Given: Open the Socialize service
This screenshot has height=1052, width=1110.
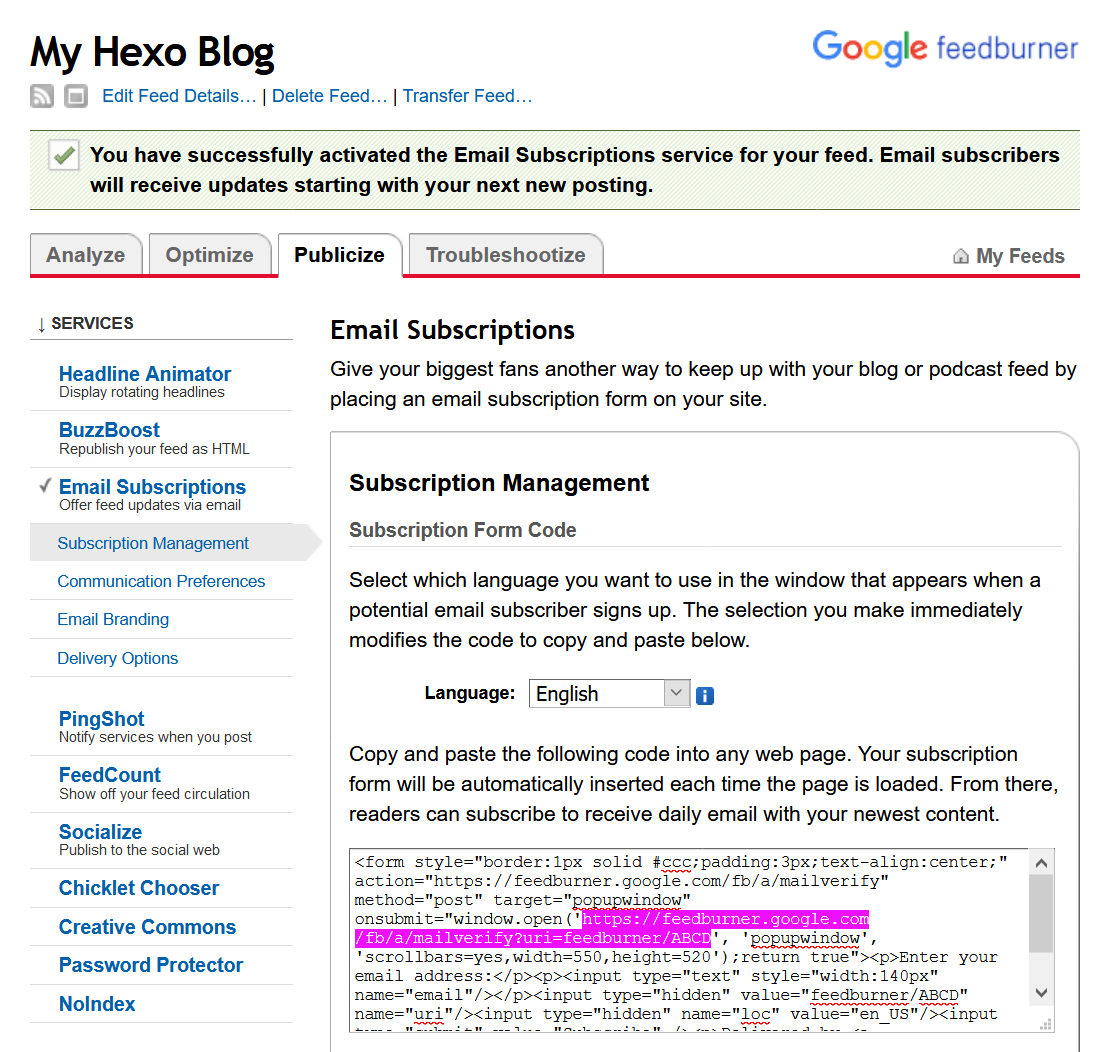Looking at the screenshot, I should (101, 832).
